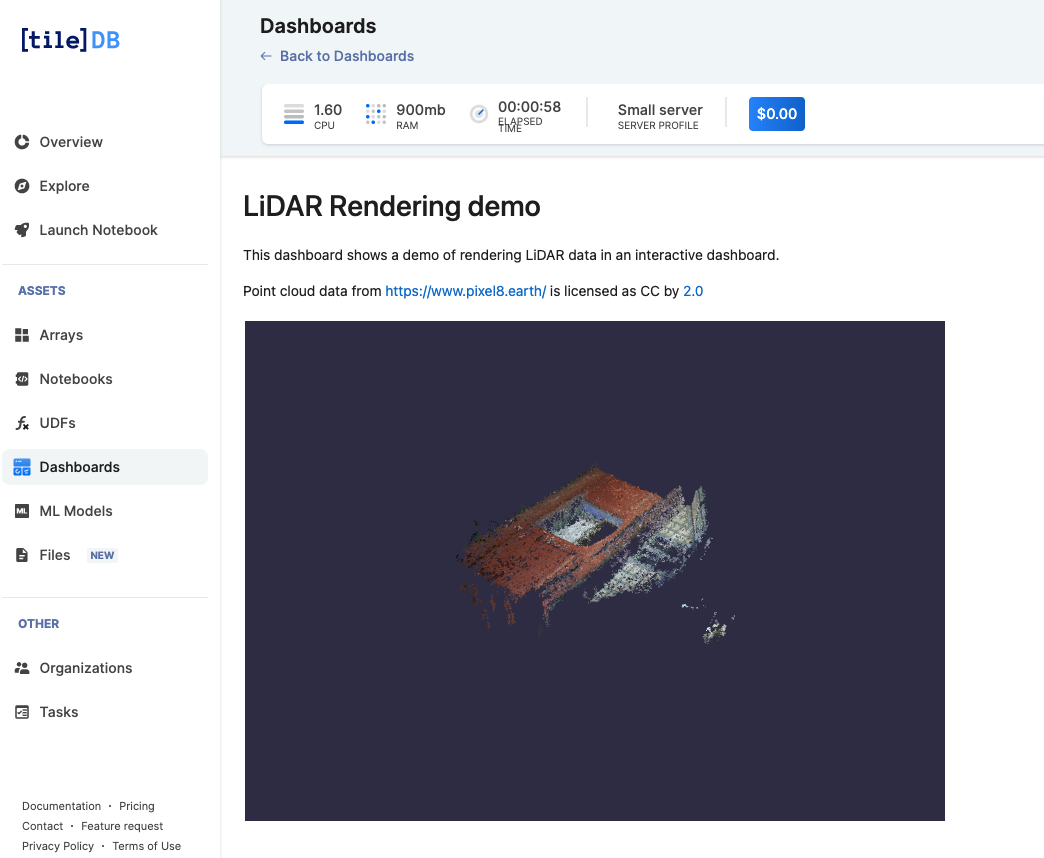
Task: Open the Tasks sidebar icon
Action: [x=21, y=712]
